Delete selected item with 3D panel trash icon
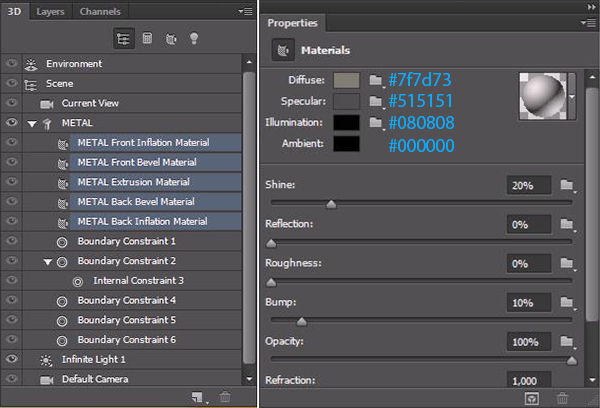600x408 pixels. (225, 397)
